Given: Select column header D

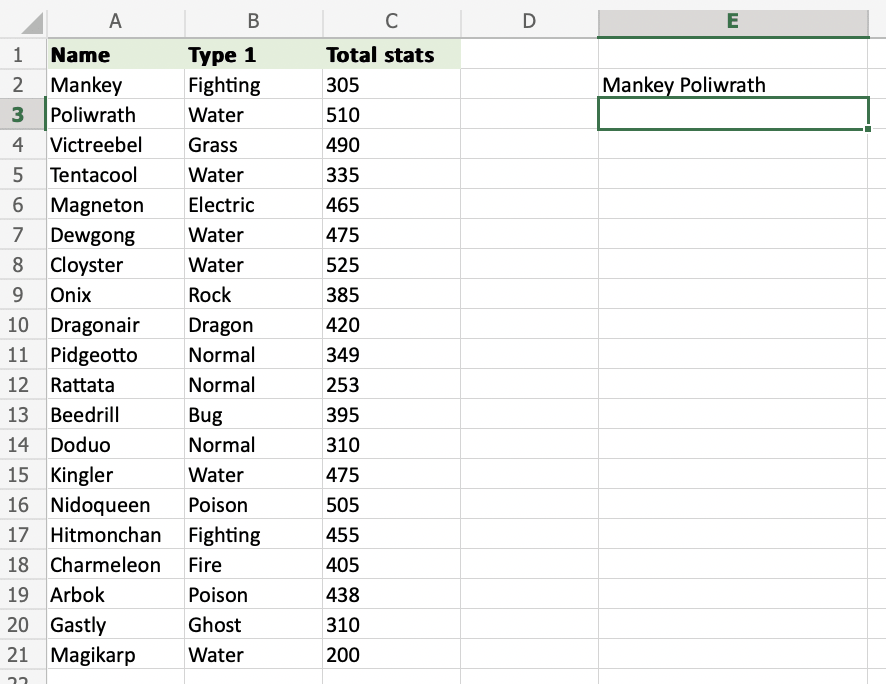Looking at the screenshot, I should click(528, 20).
